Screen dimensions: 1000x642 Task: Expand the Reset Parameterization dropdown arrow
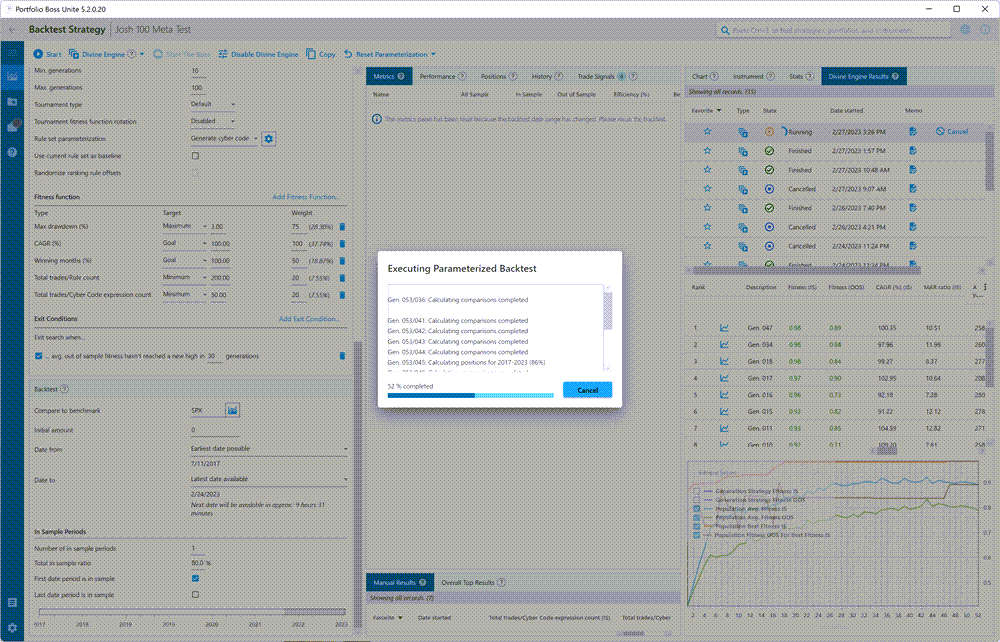tap(434, 54)
